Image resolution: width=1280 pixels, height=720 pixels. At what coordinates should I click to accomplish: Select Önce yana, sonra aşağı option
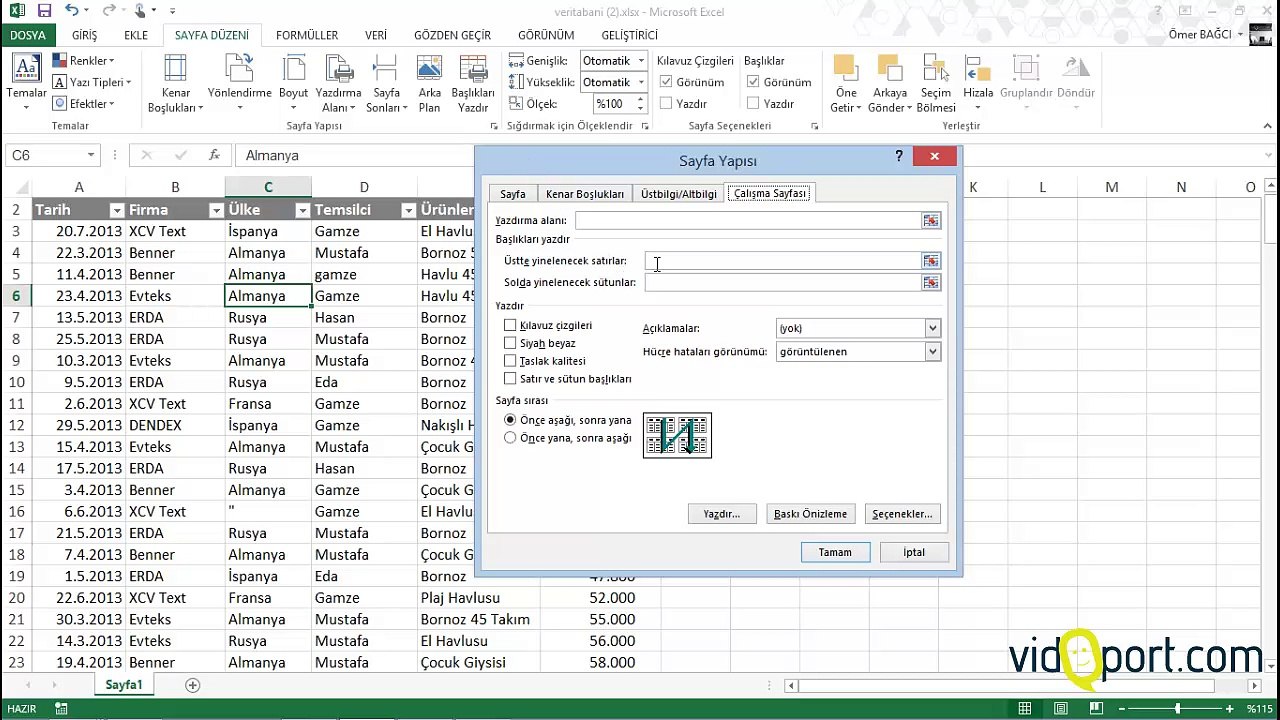(x=510, y=438)
